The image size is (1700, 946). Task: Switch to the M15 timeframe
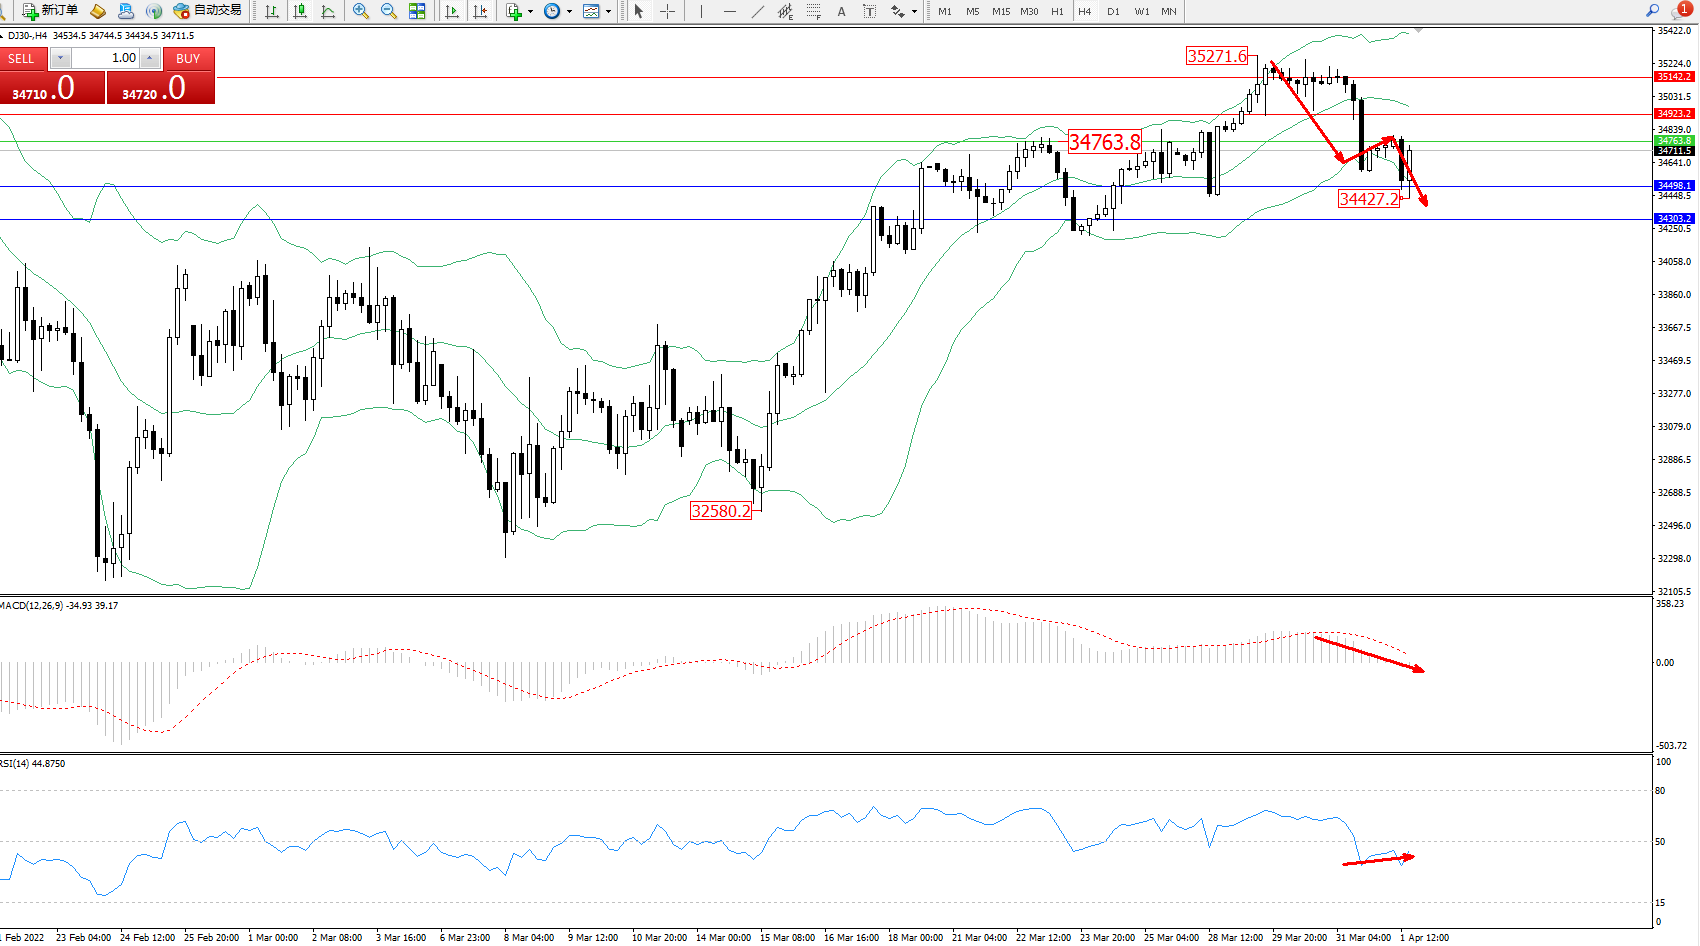click(1001, 11)
